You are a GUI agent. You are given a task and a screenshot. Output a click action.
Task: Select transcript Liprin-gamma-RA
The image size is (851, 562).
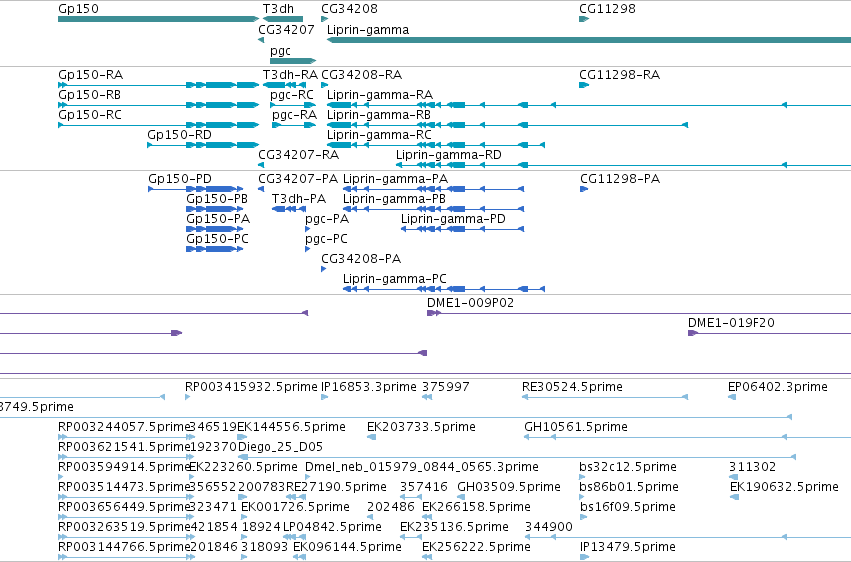(589, 105)
